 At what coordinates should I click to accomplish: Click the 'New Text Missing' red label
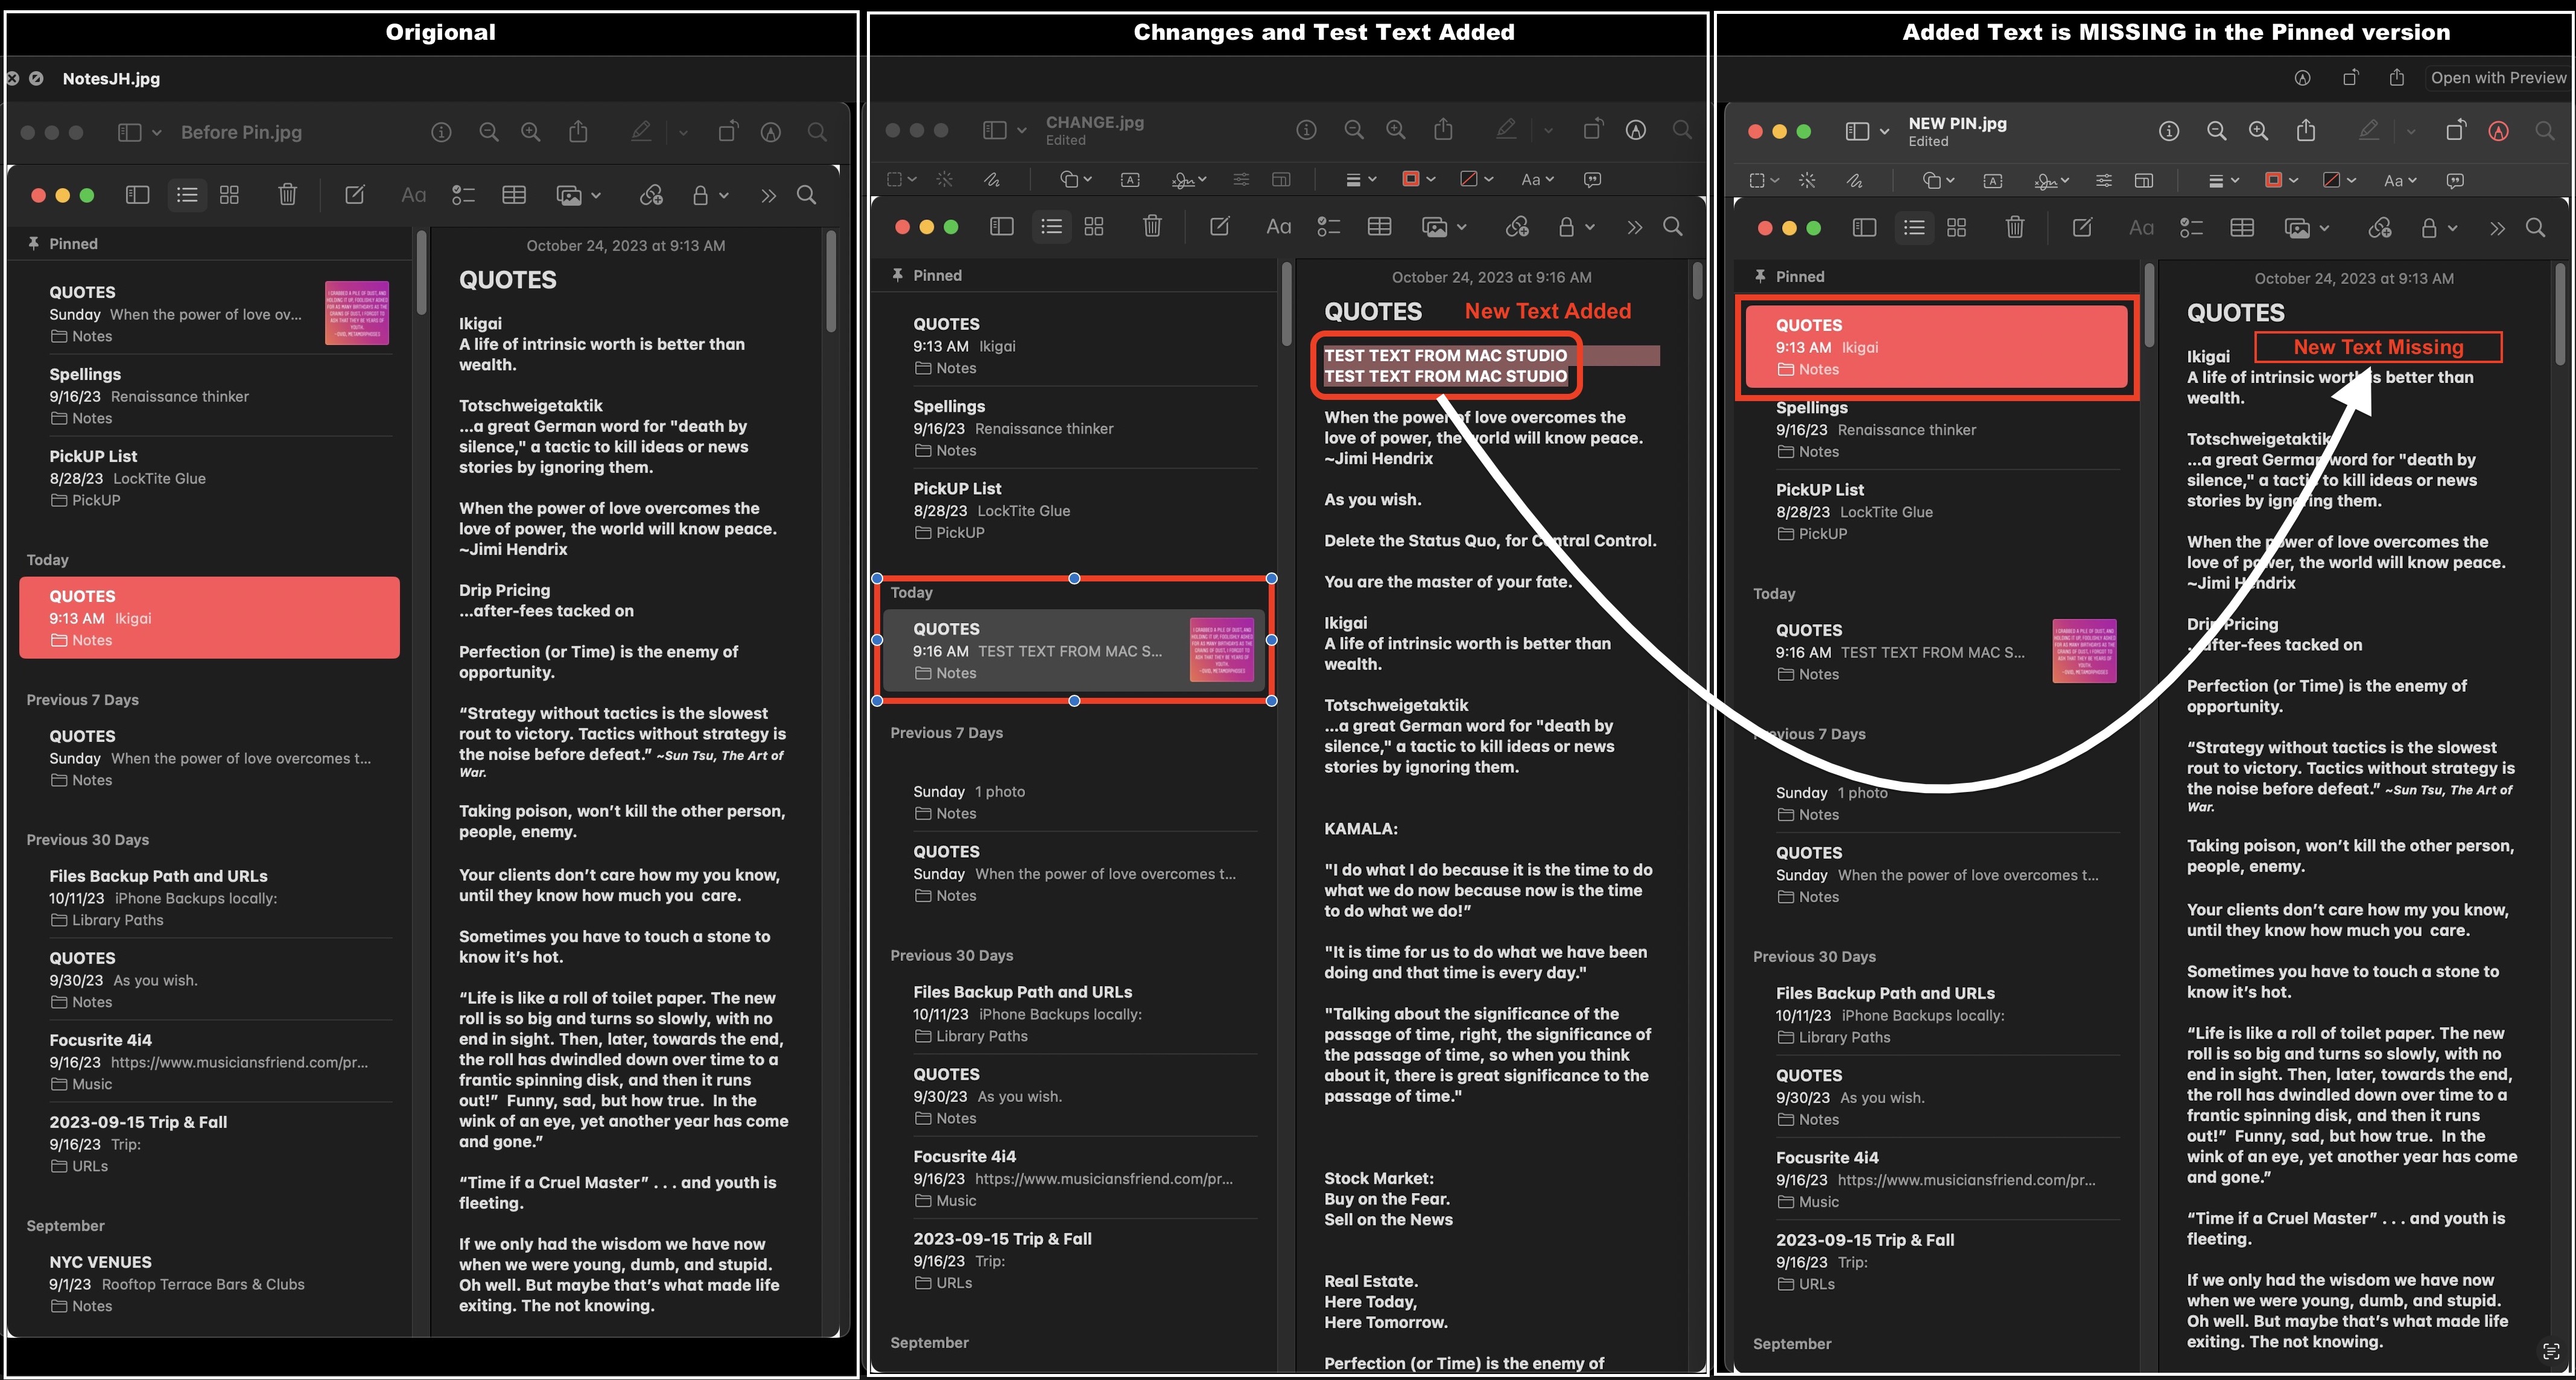click(x=2377, y=347)
